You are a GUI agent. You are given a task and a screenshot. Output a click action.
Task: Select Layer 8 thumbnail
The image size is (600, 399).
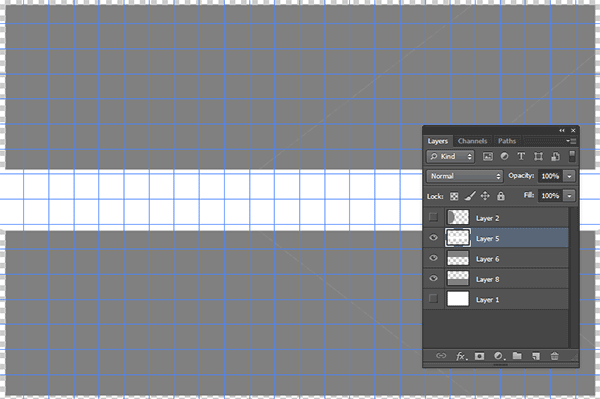coord(458,278)
